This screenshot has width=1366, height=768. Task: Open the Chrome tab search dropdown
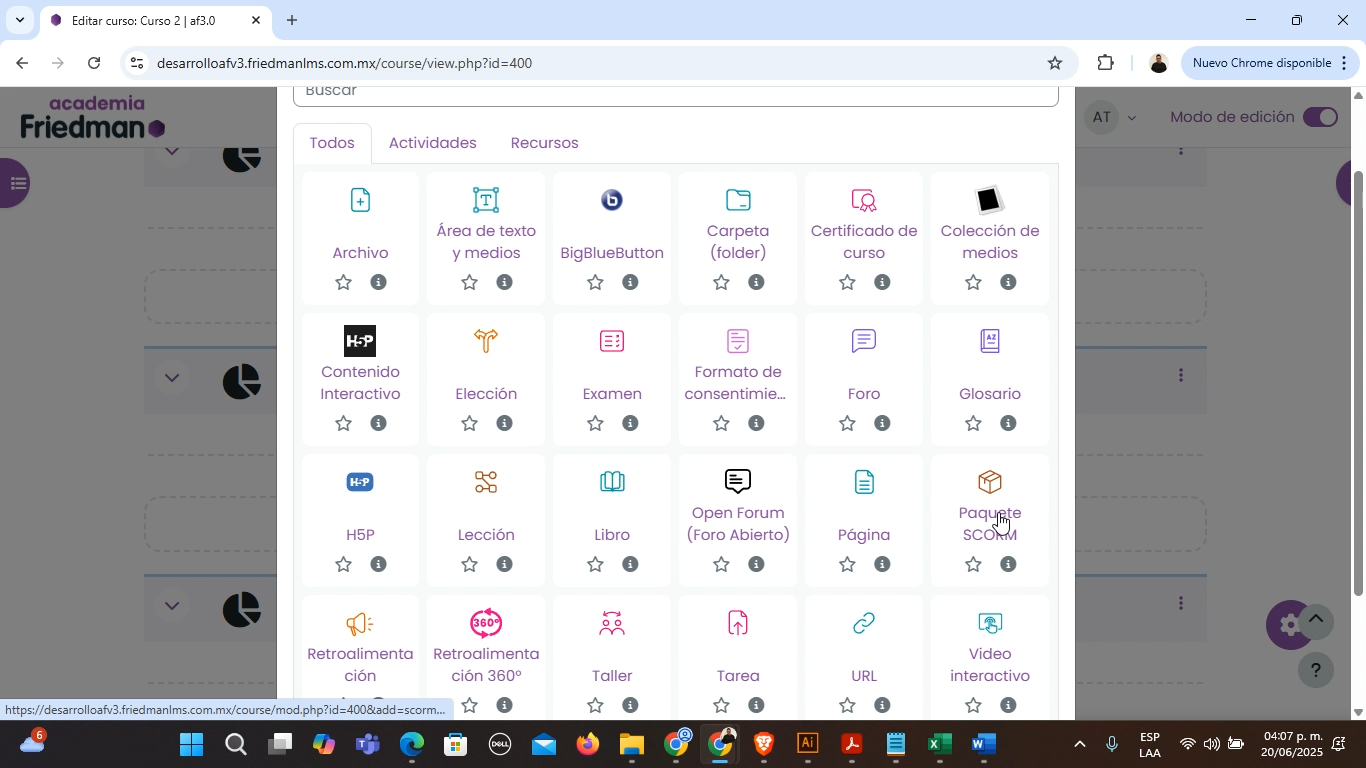[x=19, y=20]
